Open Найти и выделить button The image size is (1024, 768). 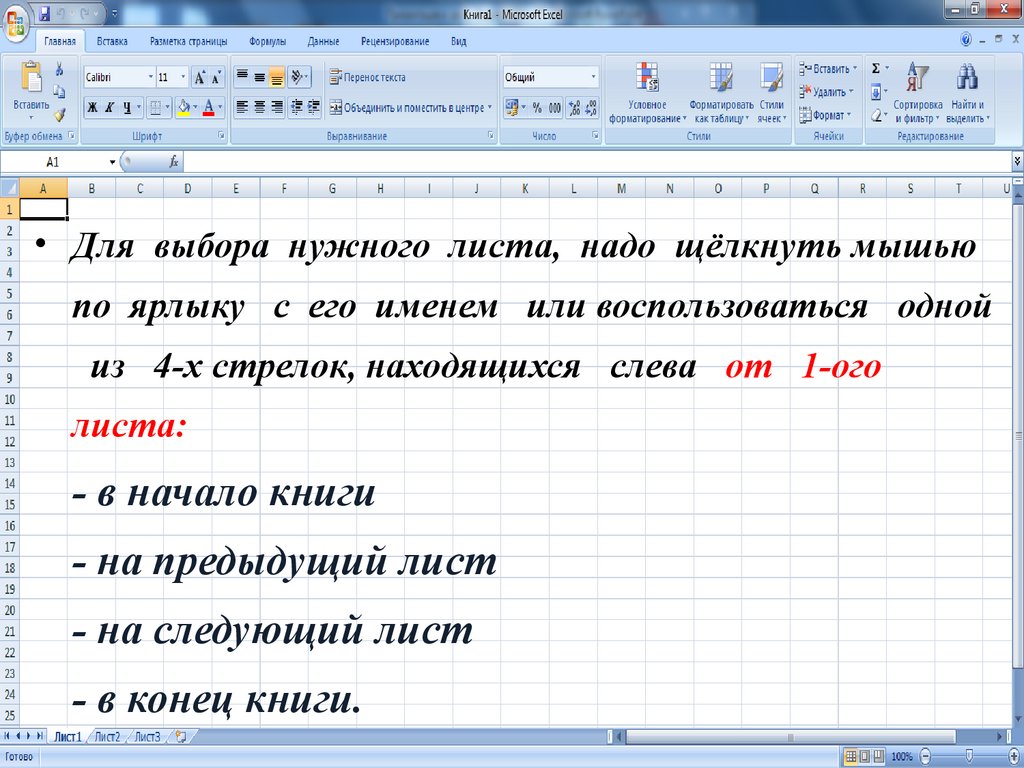(x=968, y=93)
